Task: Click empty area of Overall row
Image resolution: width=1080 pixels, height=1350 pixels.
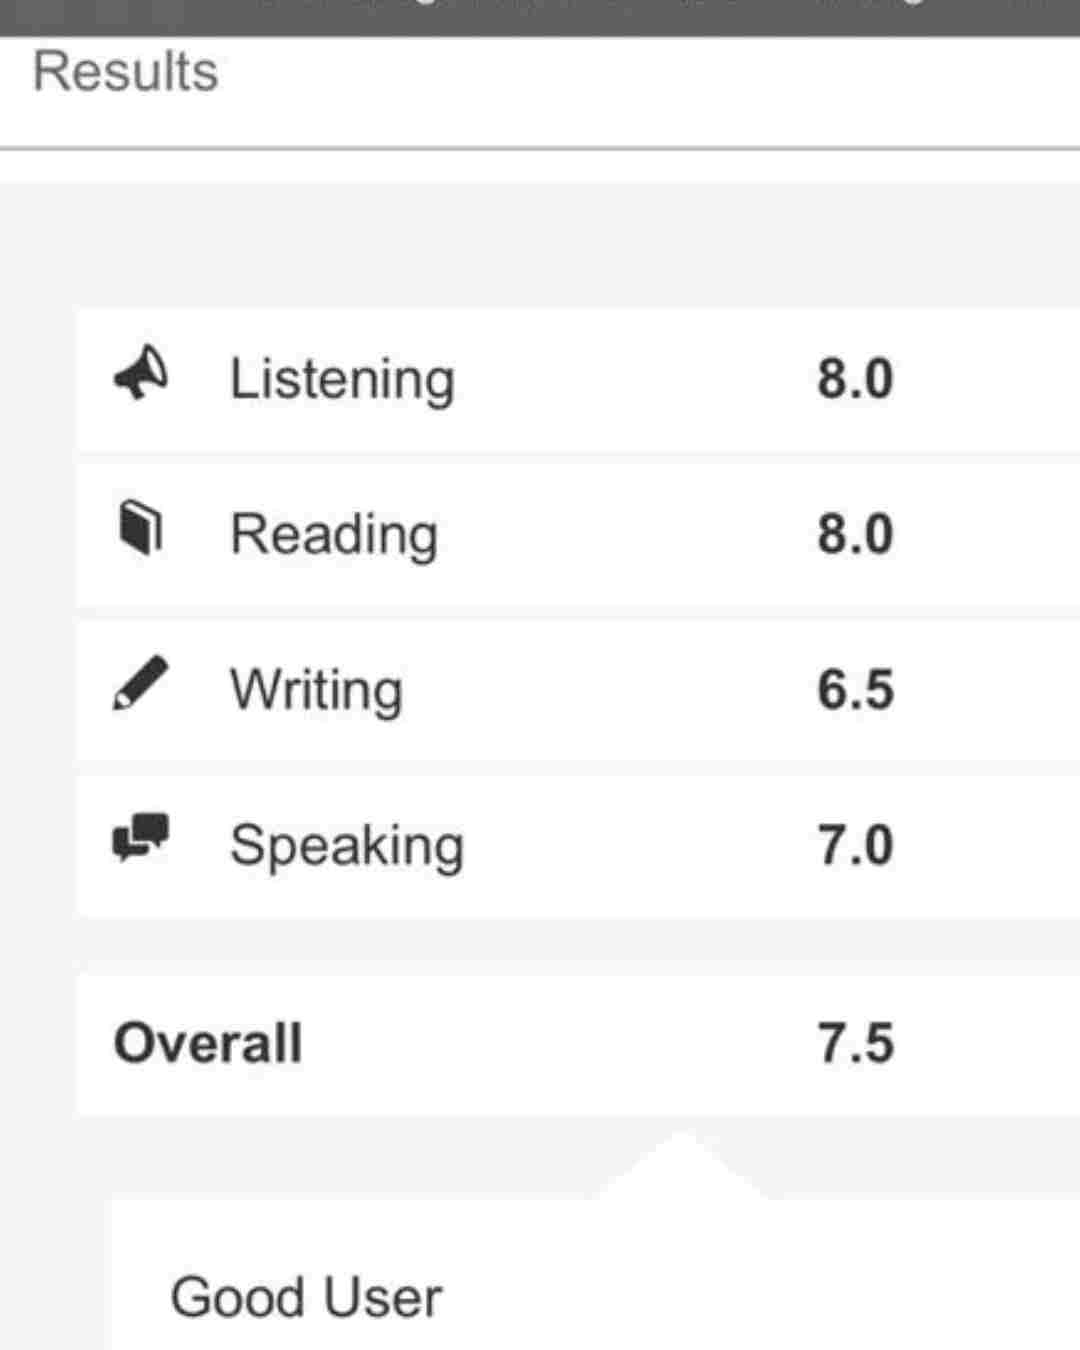Action: [560, 1043]
